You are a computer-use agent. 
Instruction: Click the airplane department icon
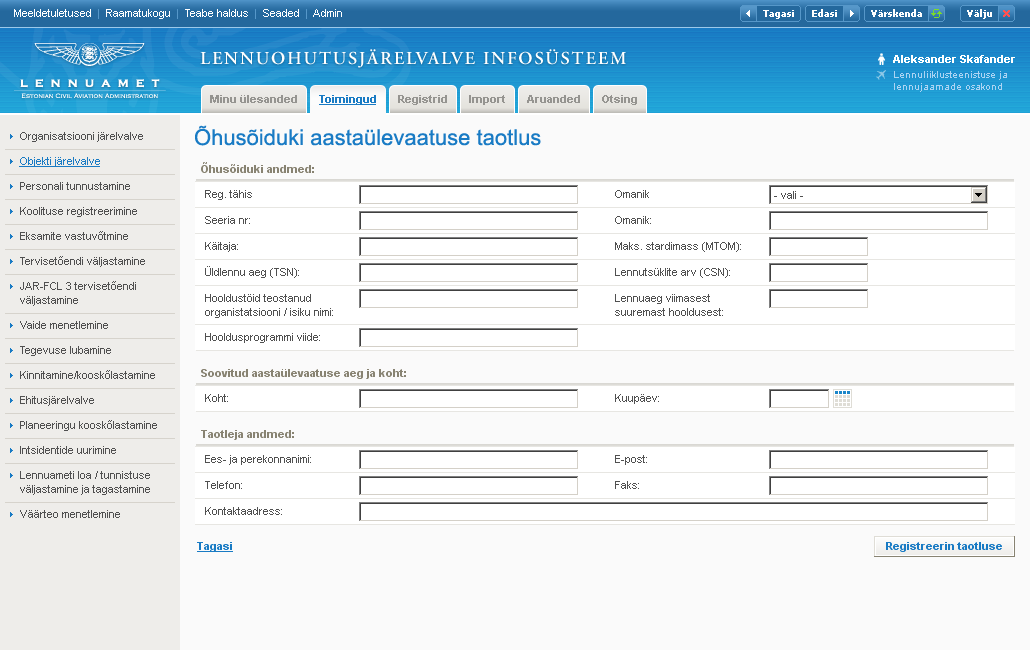click(882, 75)
